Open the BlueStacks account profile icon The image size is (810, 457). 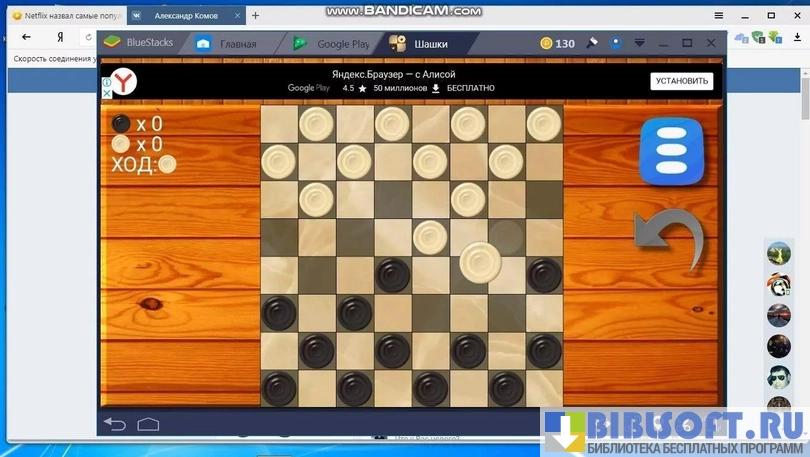point(616,43)
